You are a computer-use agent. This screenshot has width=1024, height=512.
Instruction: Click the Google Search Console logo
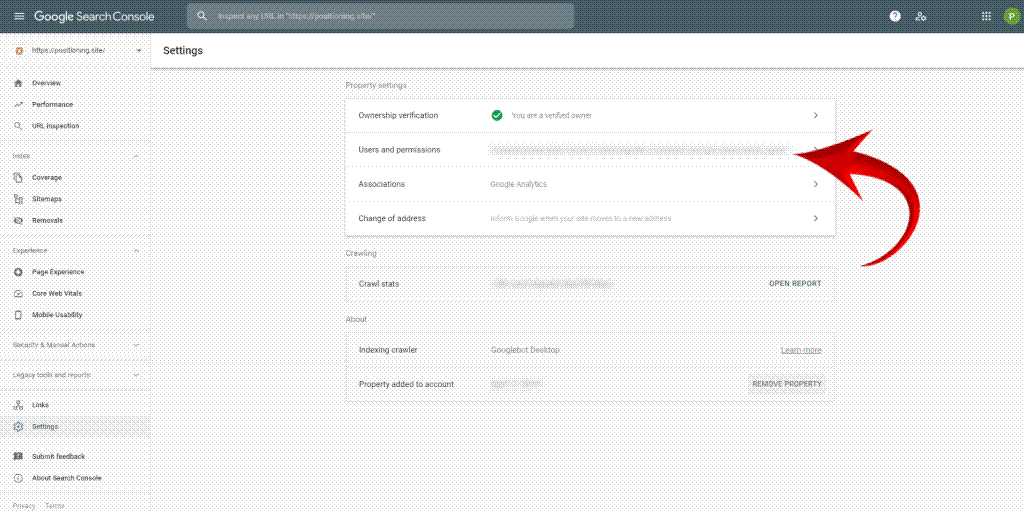[x=94, y=16]
